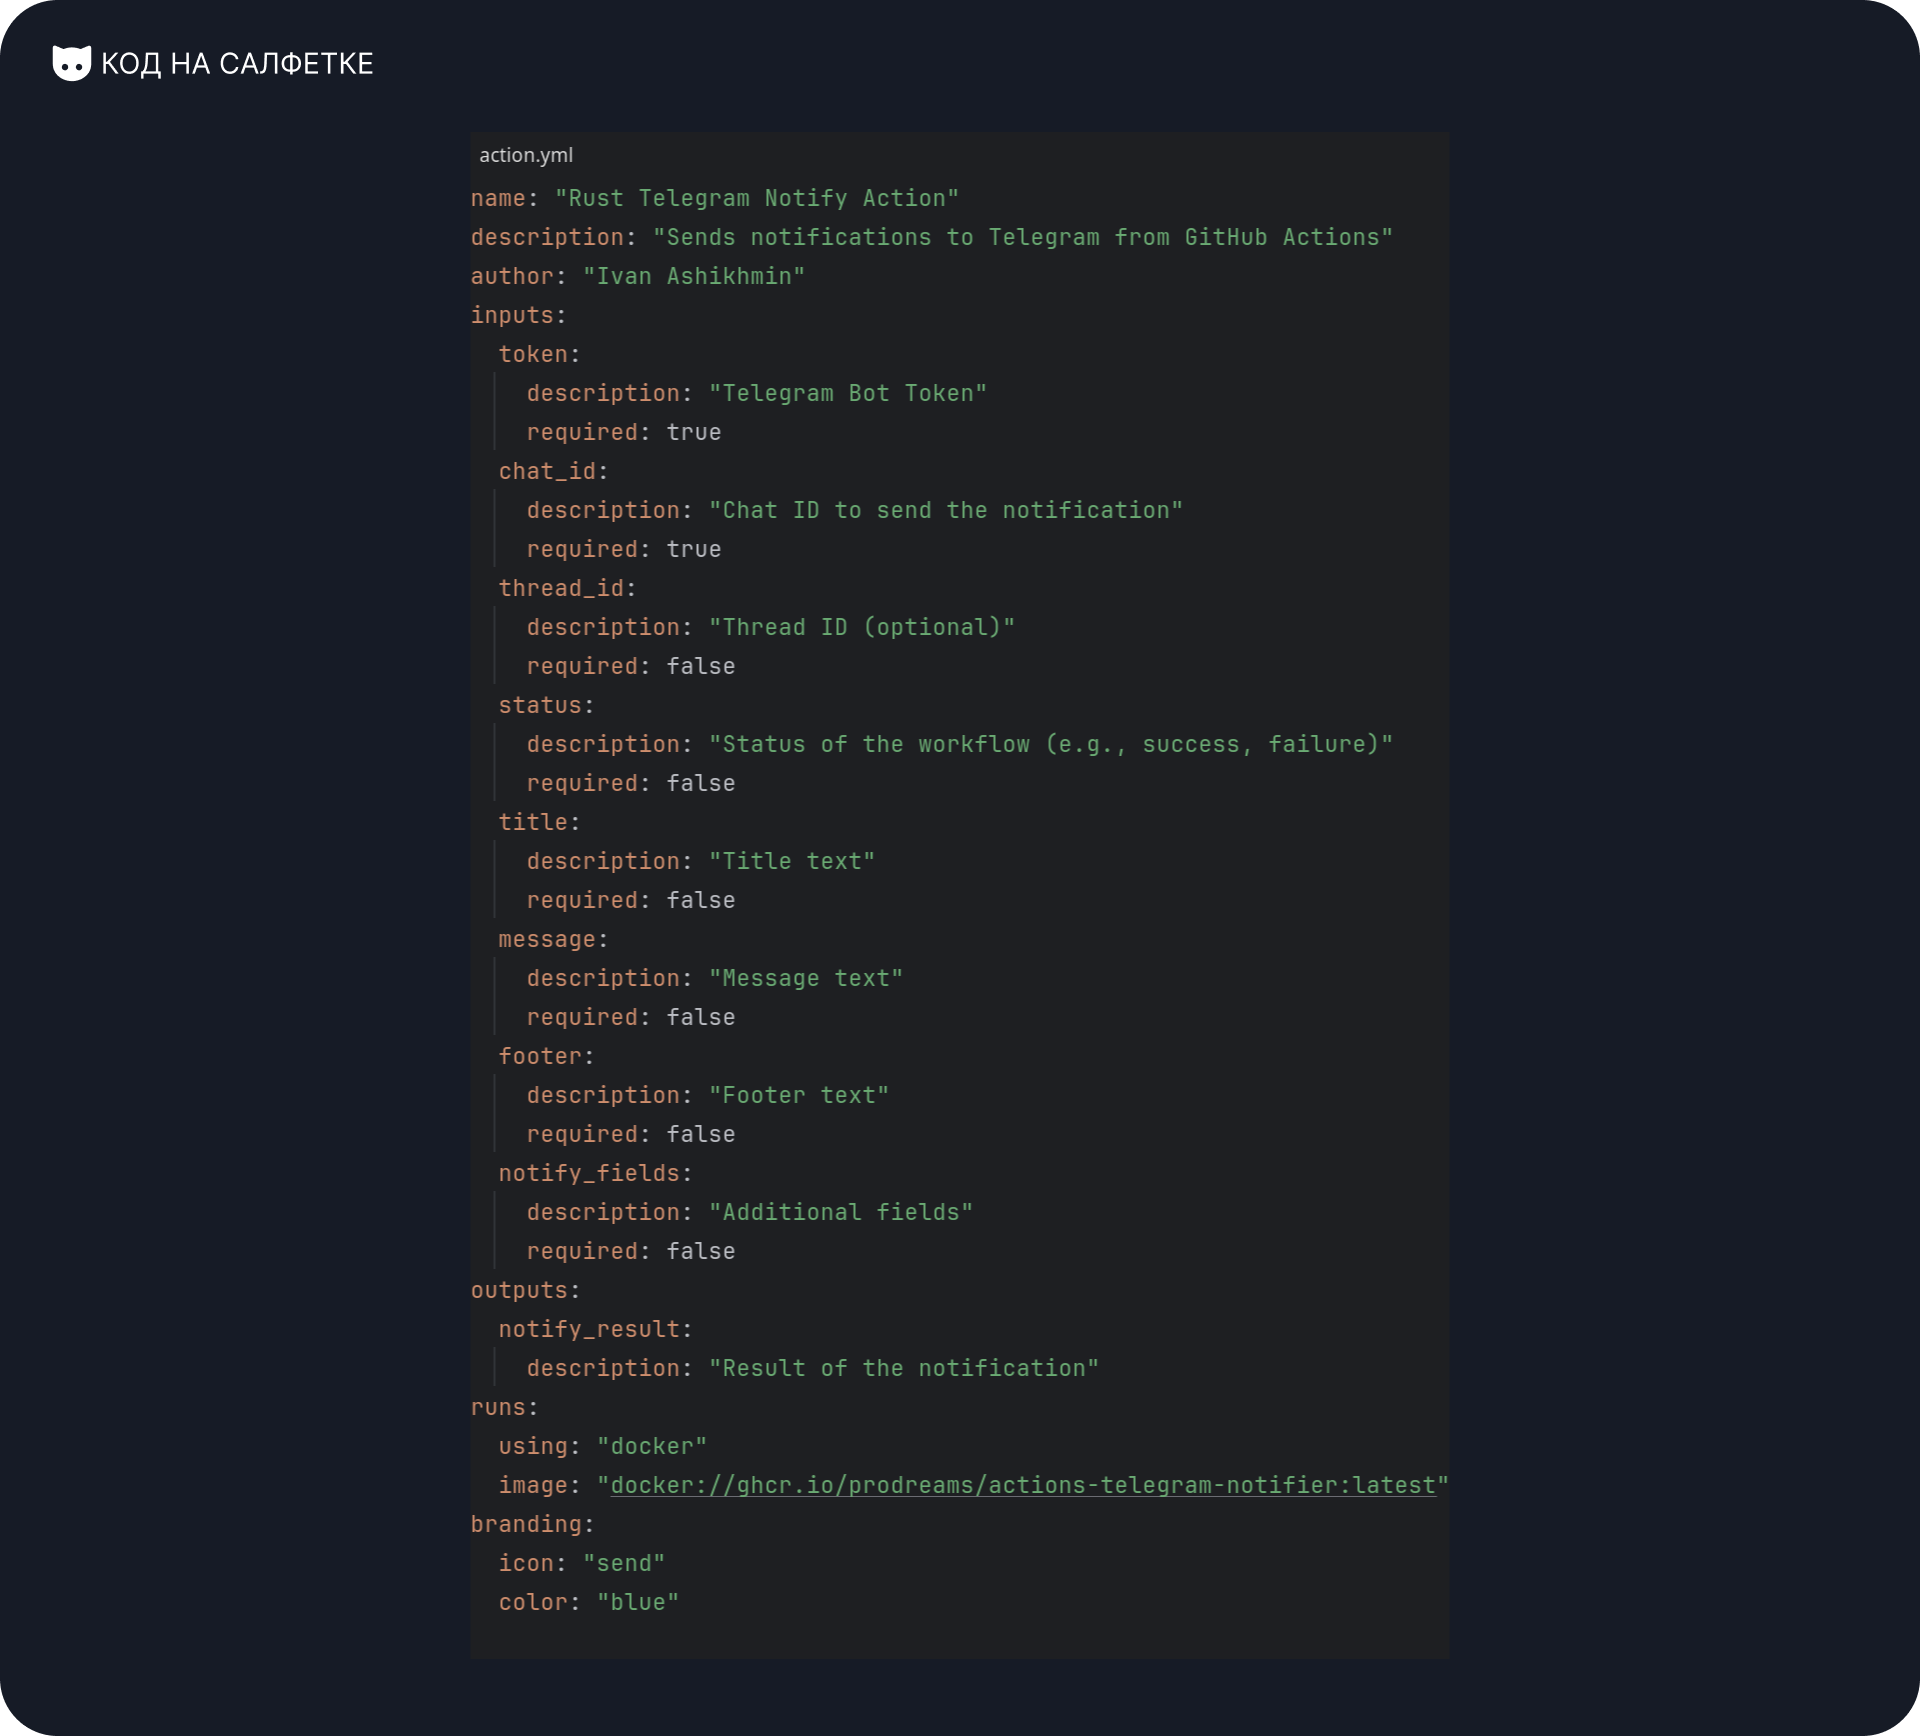
Task: Click the "docker" using value
Action: [652, 1446]
